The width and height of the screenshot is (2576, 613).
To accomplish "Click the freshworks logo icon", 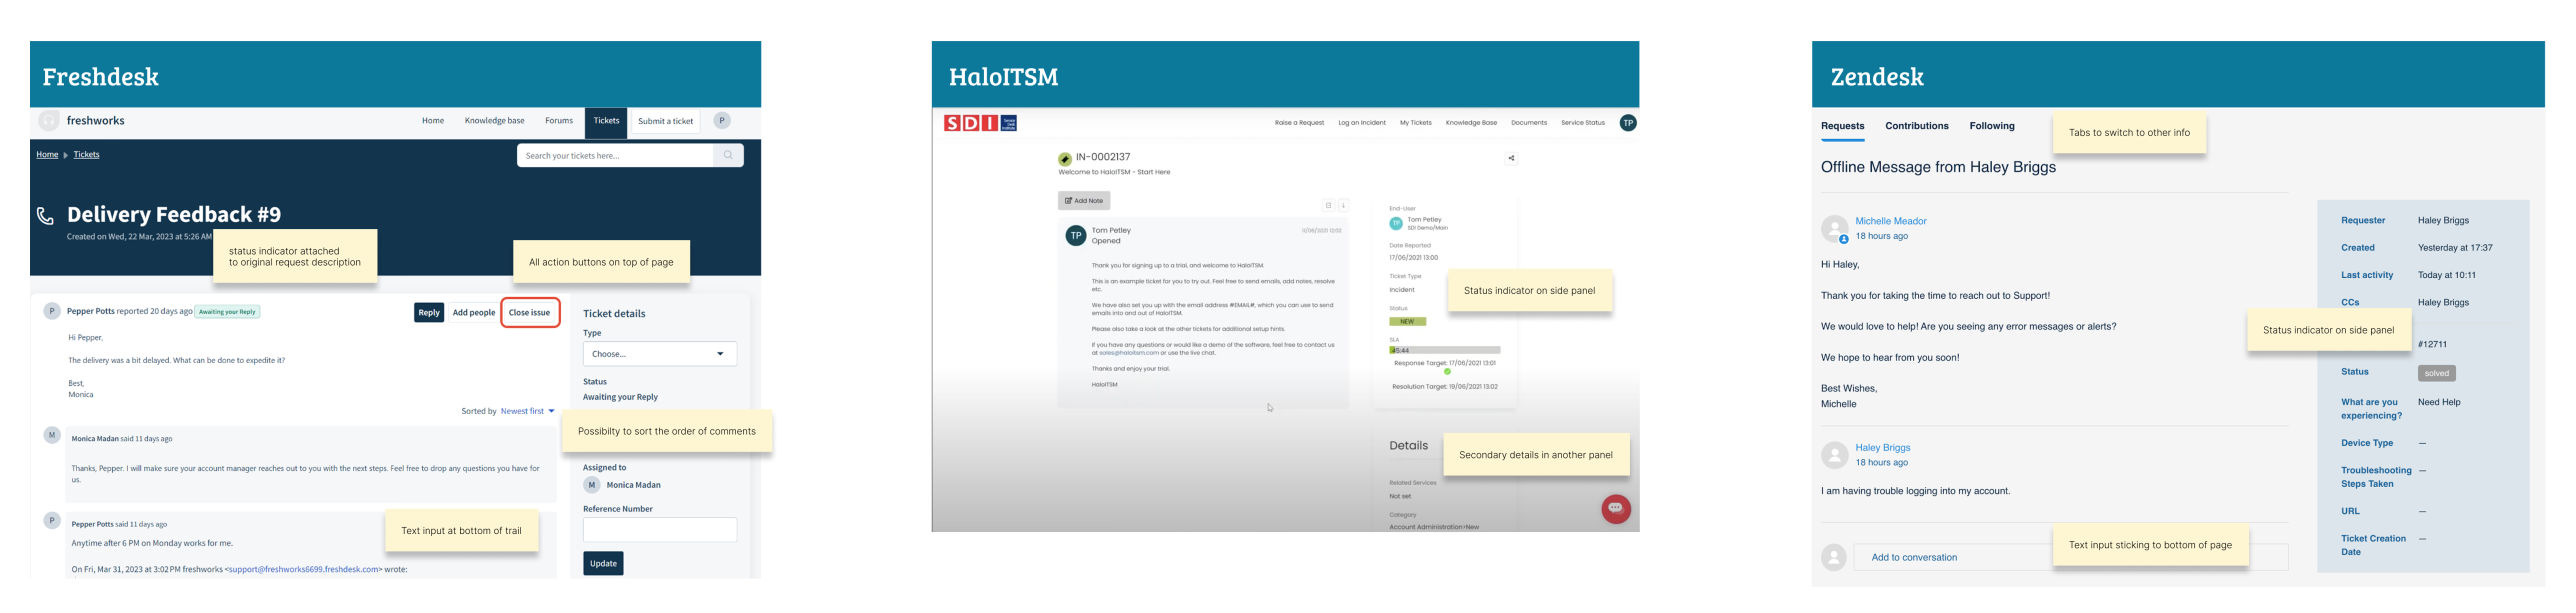I will 48,121.
